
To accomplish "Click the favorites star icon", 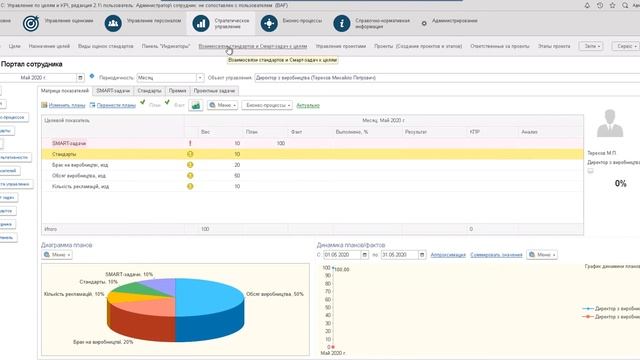I will click(612, 5).
